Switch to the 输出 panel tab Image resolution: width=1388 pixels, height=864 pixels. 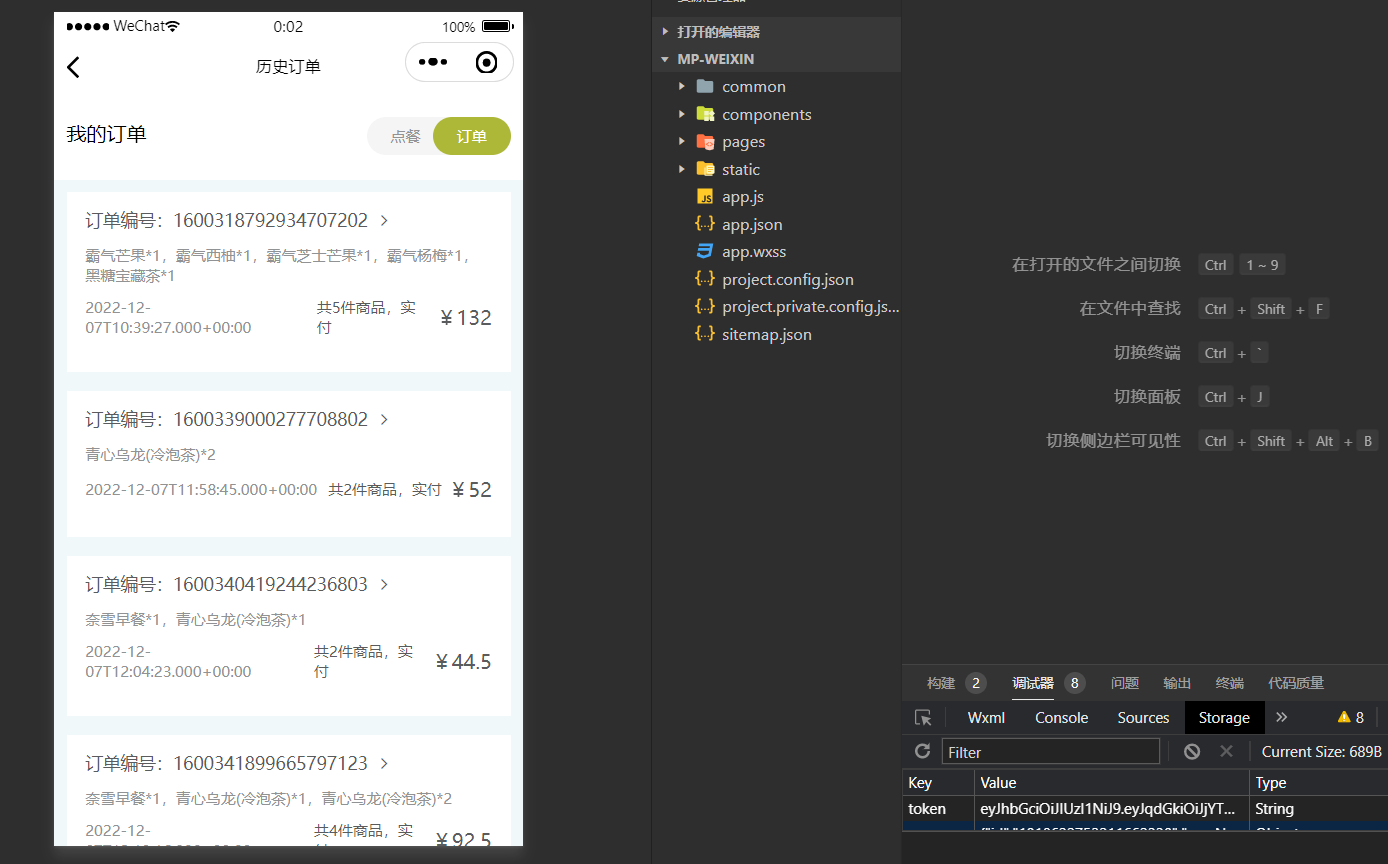click(1177, 683)
